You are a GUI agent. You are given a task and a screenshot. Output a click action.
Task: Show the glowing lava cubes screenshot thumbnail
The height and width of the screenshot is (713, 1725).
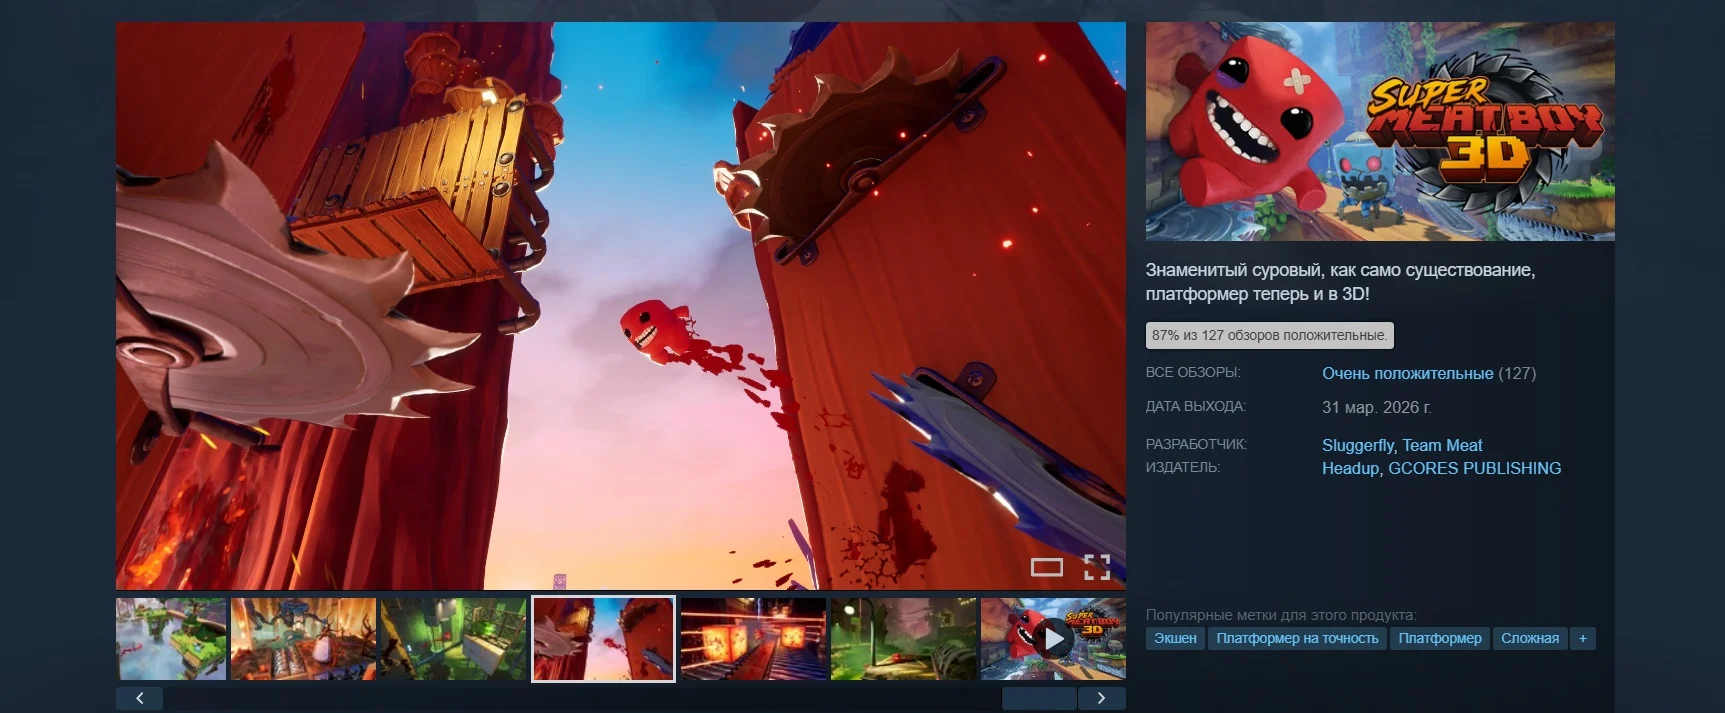pos(753,639)
